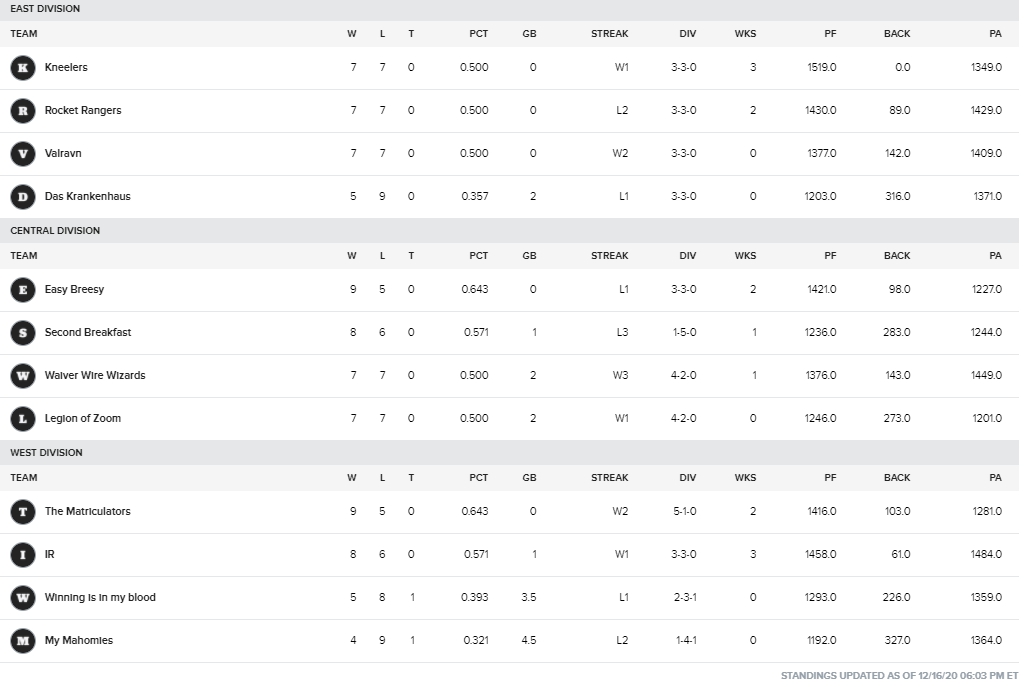This screenshot has height=687, width=1029.
Task: Open the Rocket Rangers round R icon
Action: [x=23, y=111]
